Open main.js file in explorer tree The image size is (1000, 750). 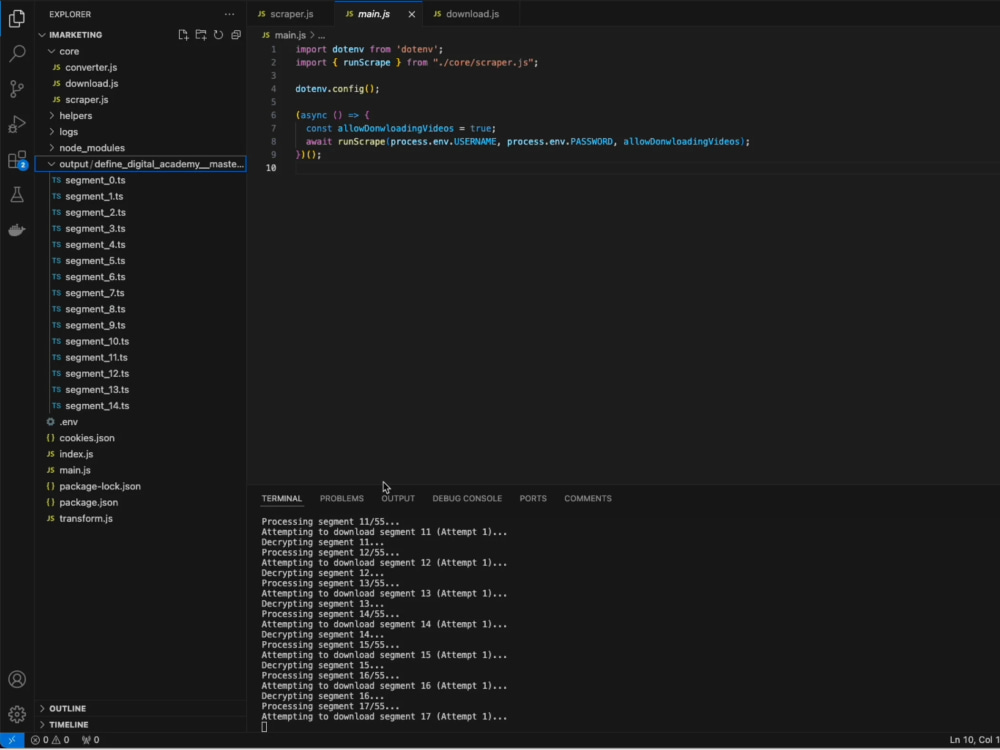pyautogui.click(x=140, y=470)
